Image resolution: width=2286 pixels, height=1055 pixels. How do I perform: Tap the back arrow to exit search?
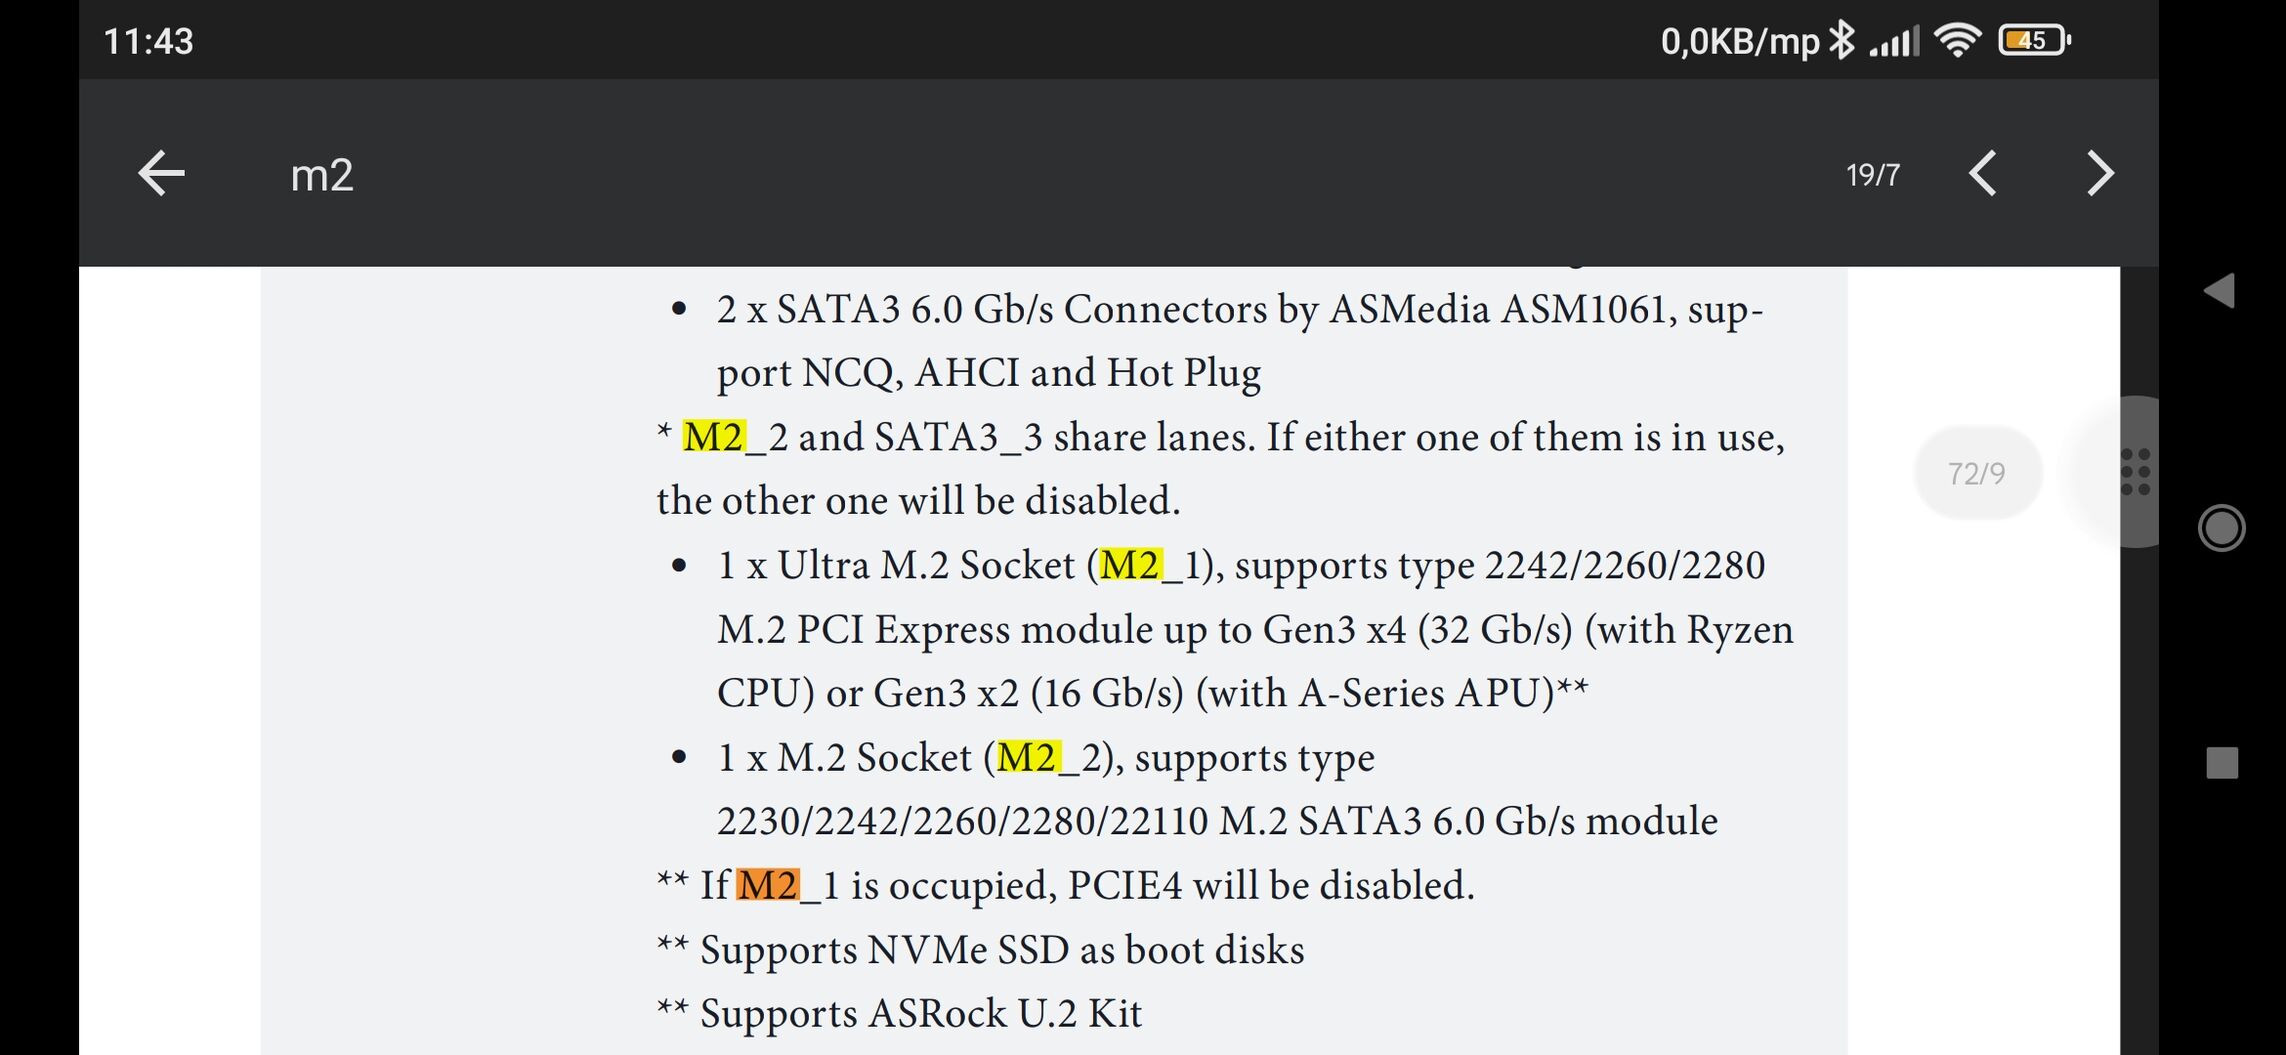161,173
